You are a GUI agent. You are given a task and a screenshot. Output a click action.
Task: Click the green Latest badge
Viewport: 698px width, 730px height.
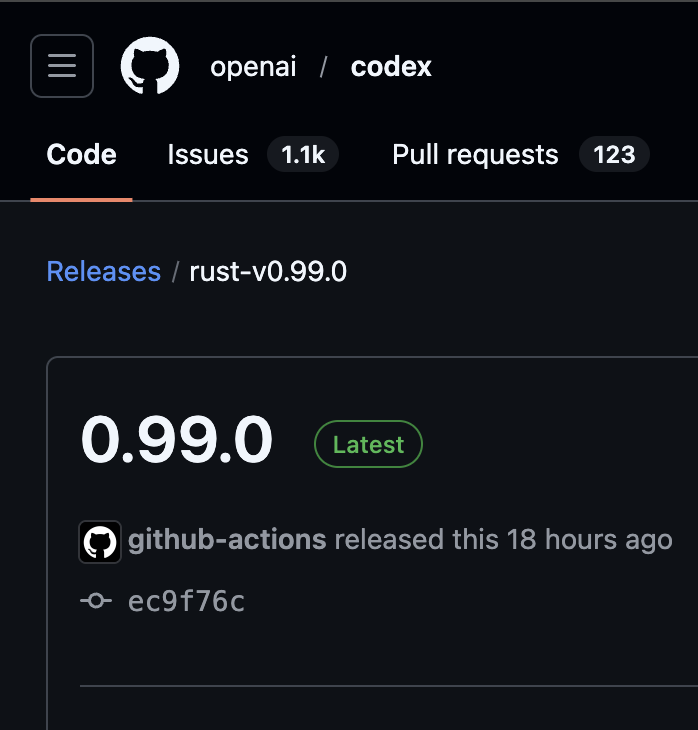(368, 444)
